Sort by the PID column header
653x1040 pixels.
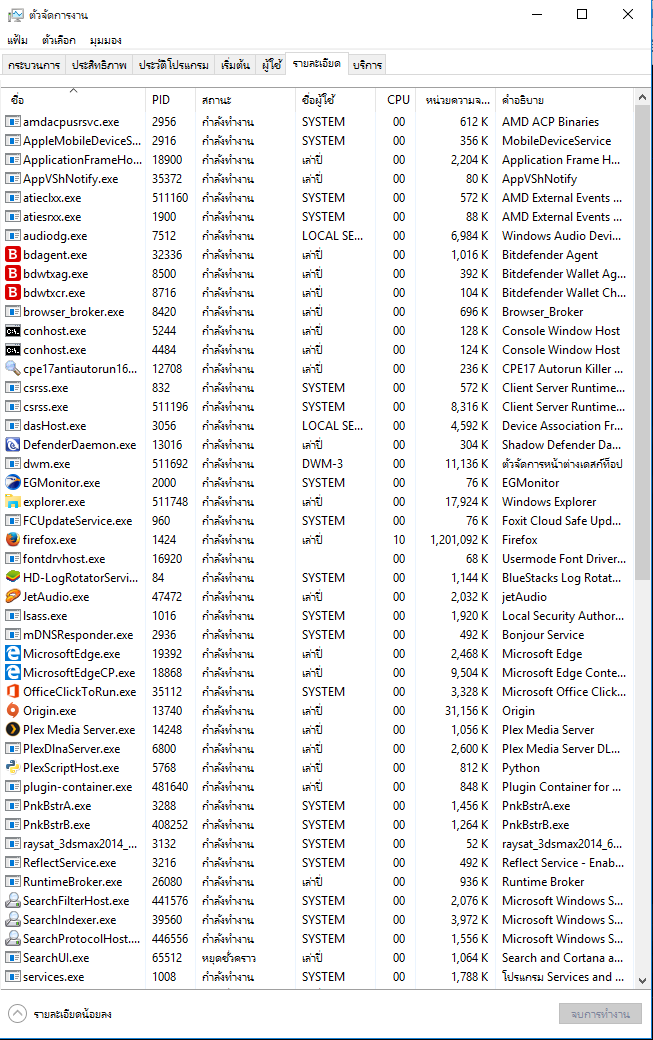click(170, 99)
